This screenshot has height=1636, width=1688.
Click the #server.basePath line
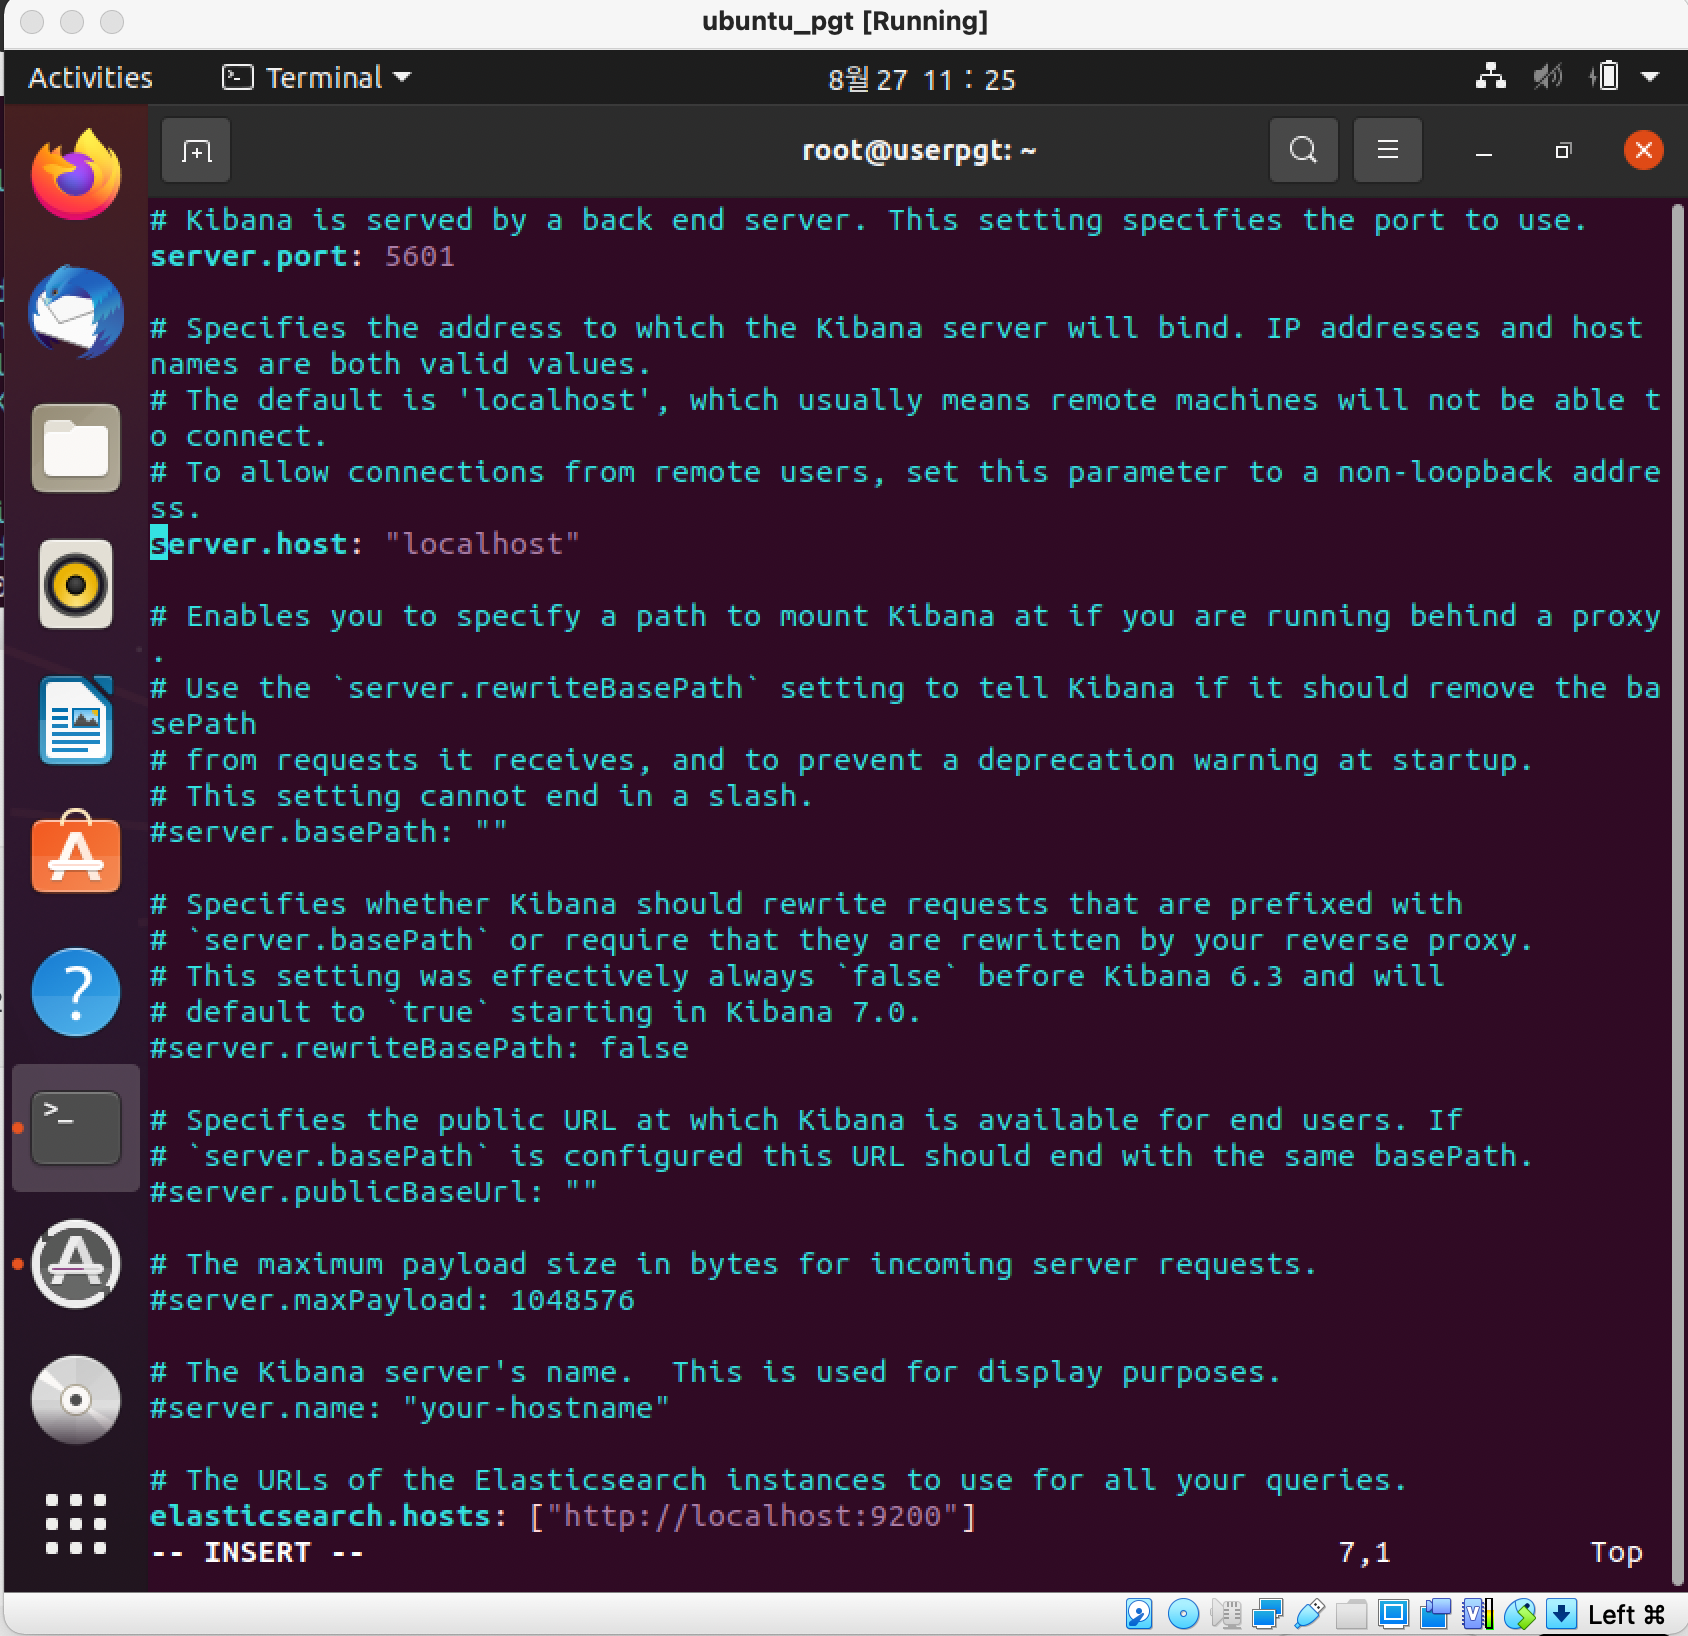[x=329, y=832]
